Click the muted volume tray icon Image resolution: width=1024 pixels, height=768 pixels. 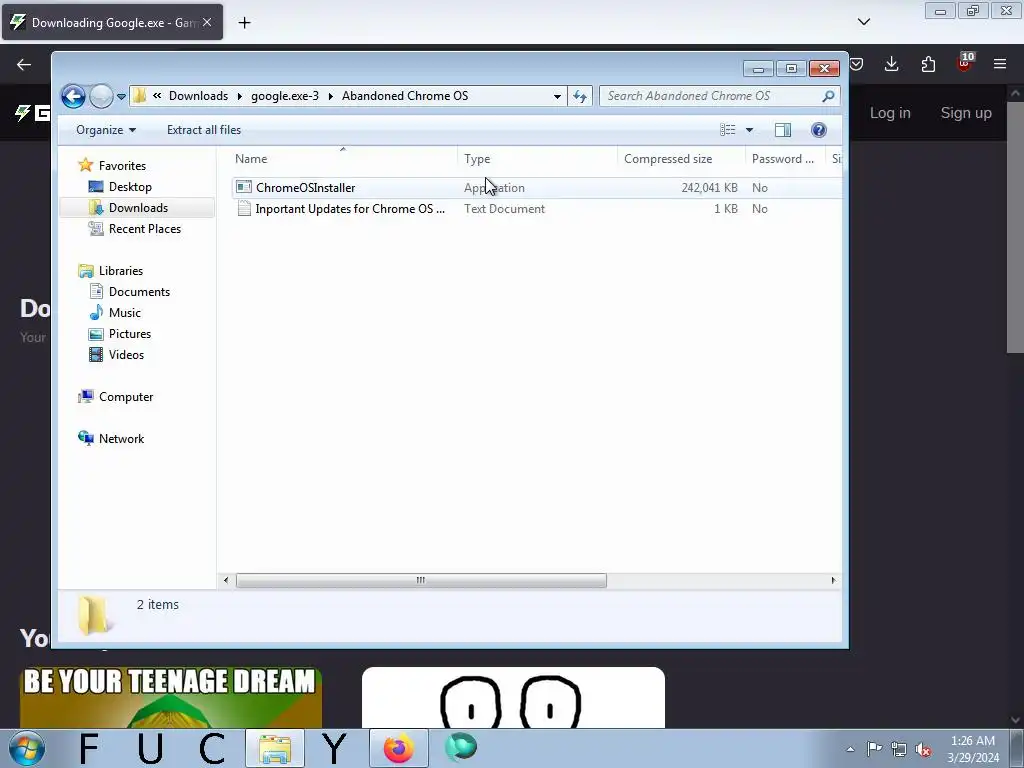coord(923,749)
